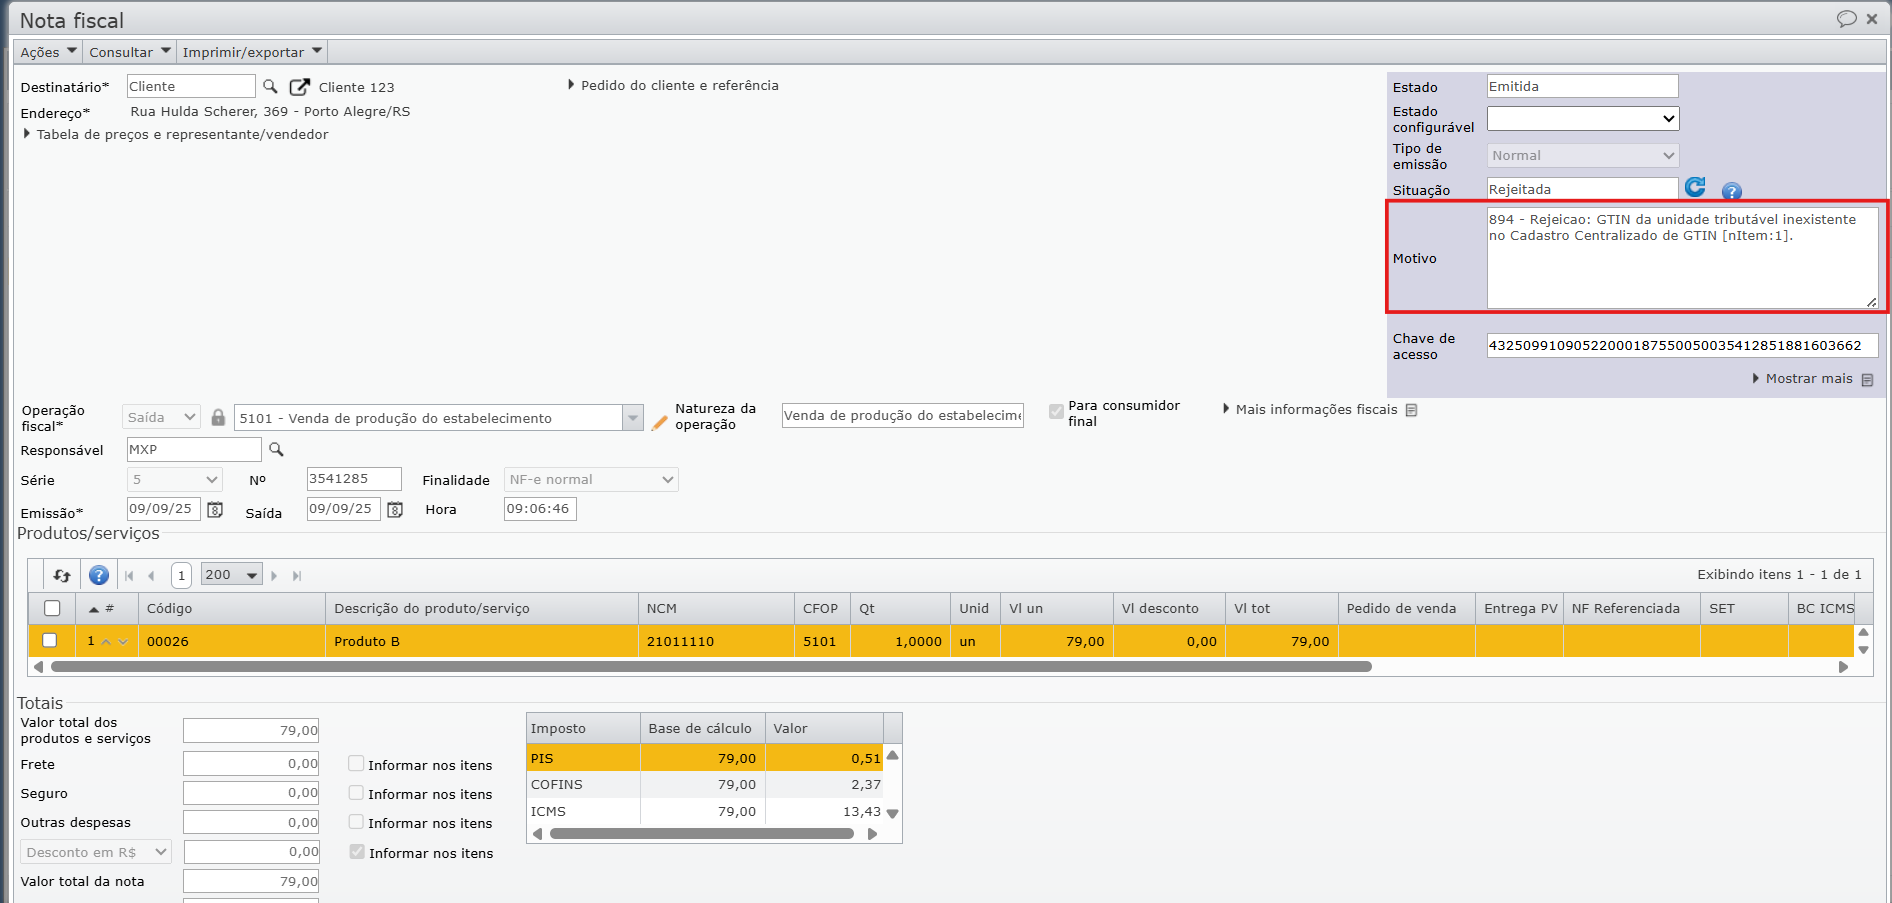
Task: Edit Natureza da operação with the pencil icon
Action: click(659, 423)
